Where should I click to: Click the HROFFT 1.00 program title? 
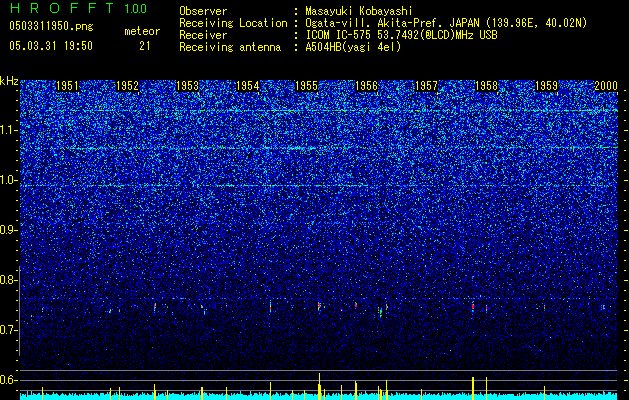78,8
